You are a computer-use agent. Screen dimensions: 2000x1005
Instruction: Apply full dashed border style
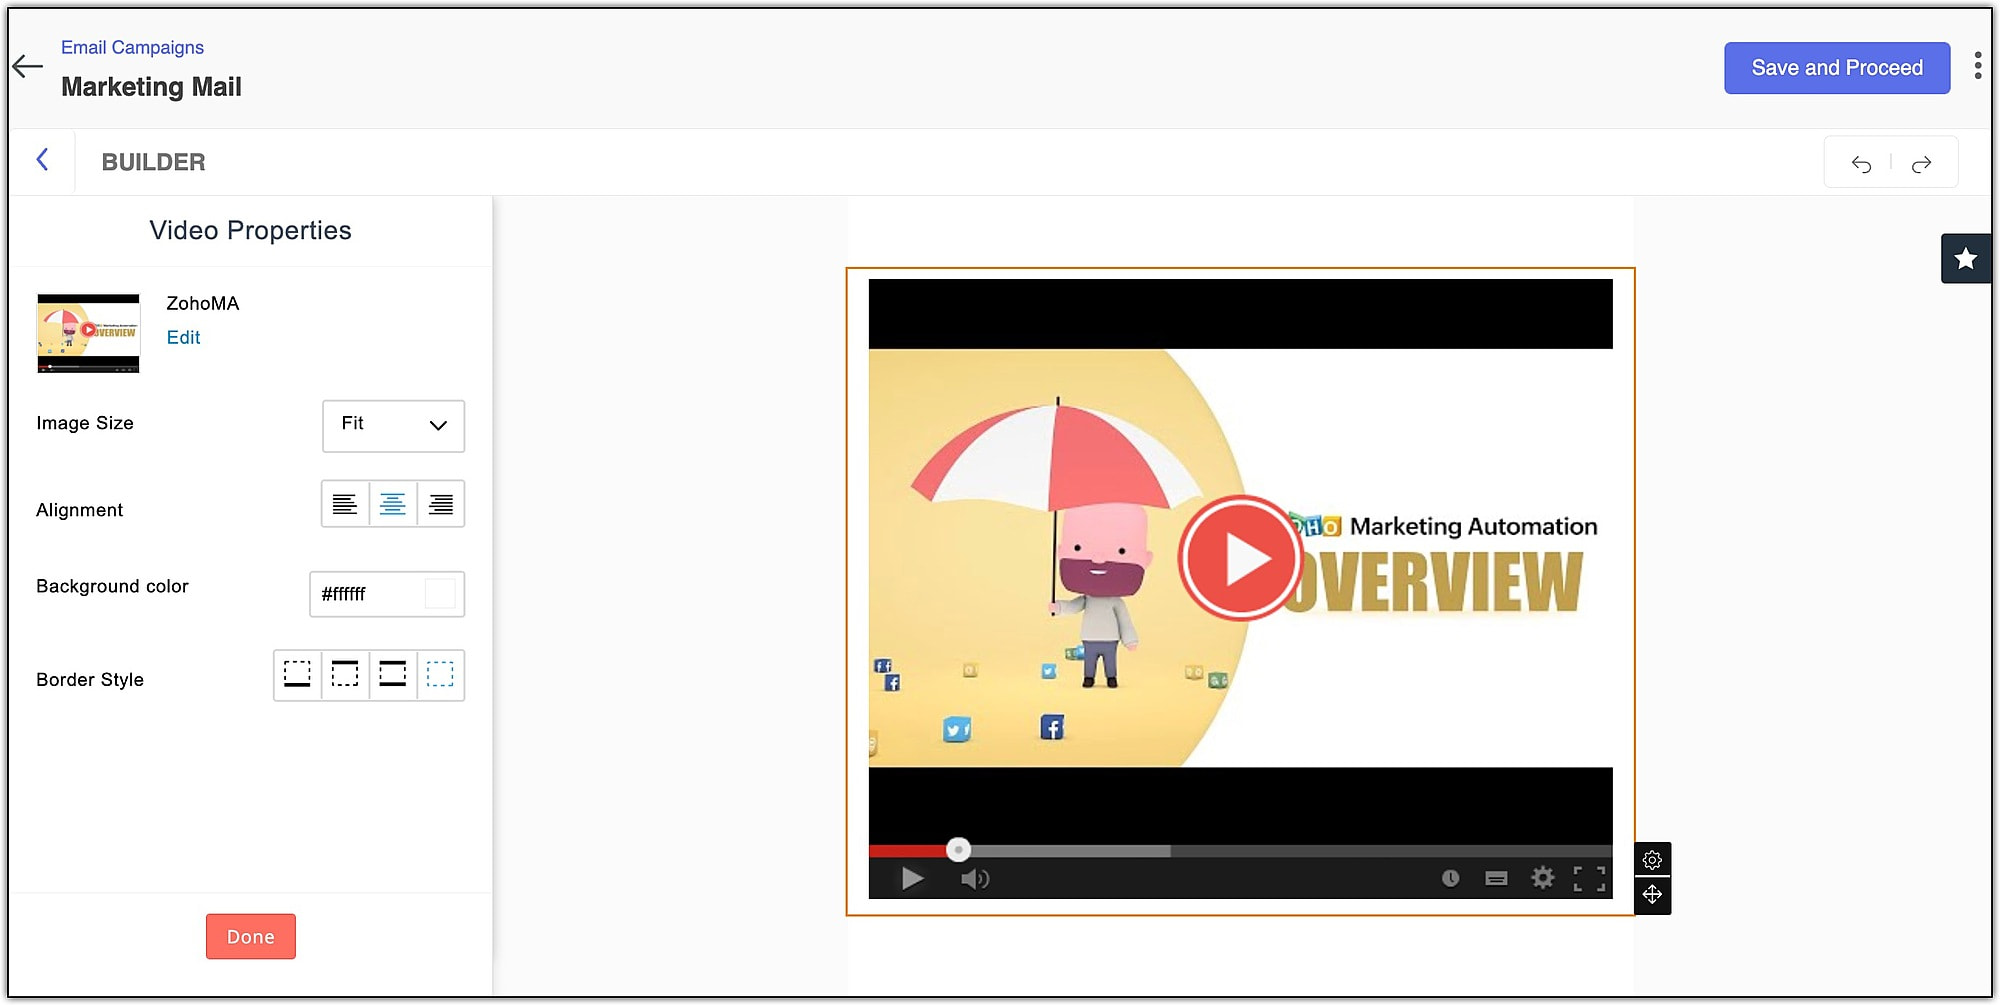coord(440,675)
